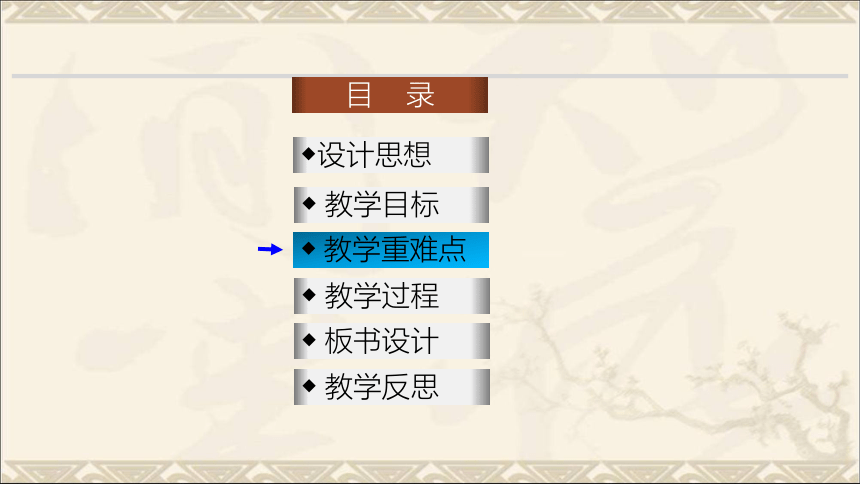Select the highlighted 教学重难点 entry
Image resolution: width=860 pixels, height=484 pixels.
391,250
